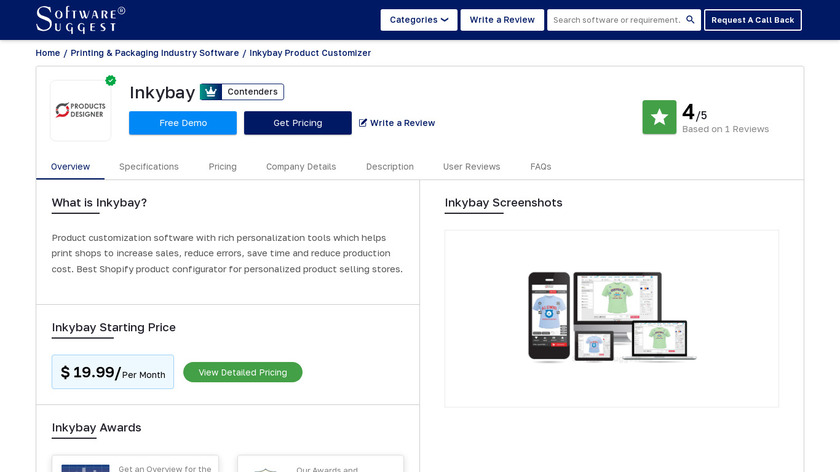Go to the Home breadcrumb

point(48,53)
